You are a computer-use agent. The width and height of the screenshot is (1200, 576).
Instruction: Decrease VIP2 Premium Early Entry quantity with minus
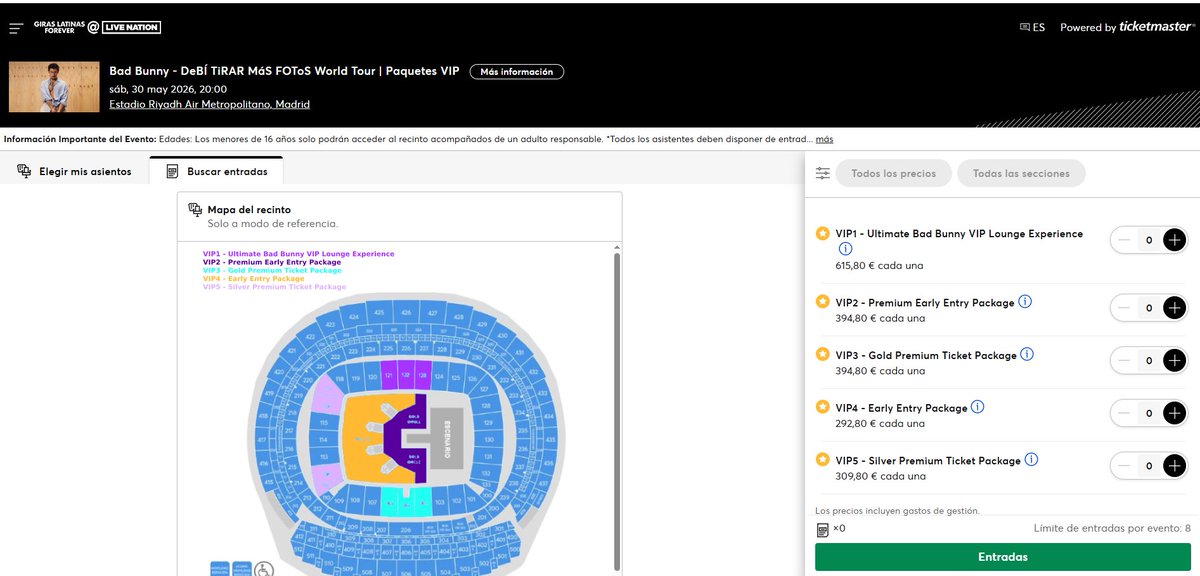[1125, 308]
